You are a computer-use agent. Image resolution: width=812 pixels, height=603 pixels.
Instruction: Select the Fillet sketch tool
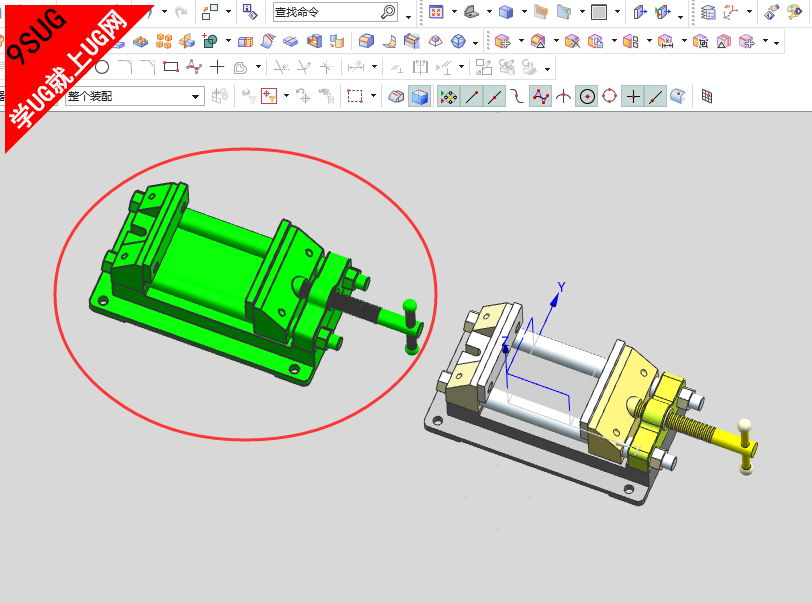click(x=125, y=67)
